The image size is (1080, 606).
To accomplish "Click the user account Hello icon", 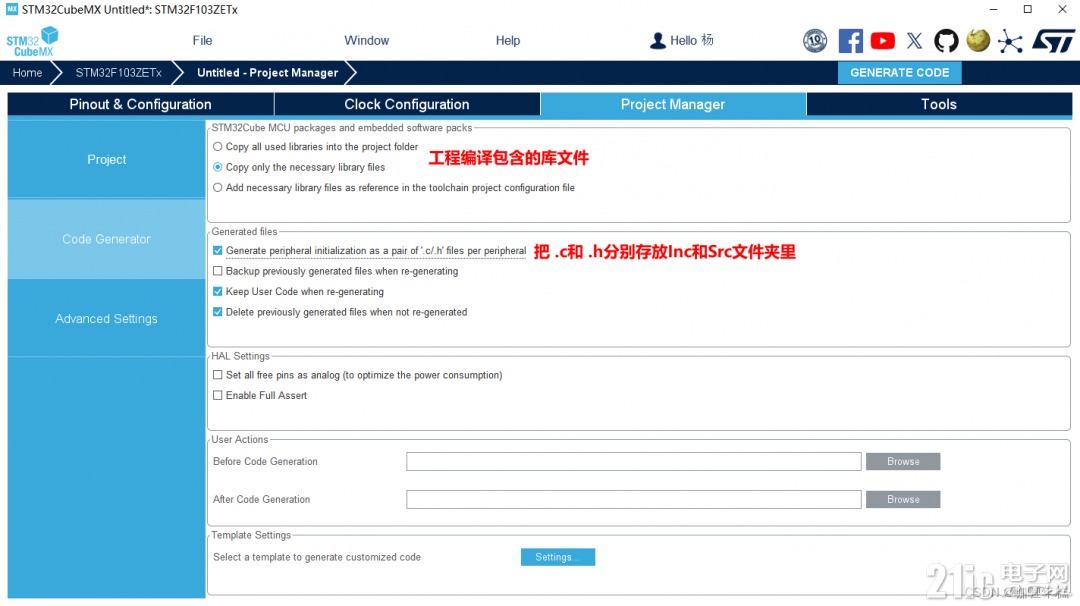I will pyautogui.click(x=658, y=41).
